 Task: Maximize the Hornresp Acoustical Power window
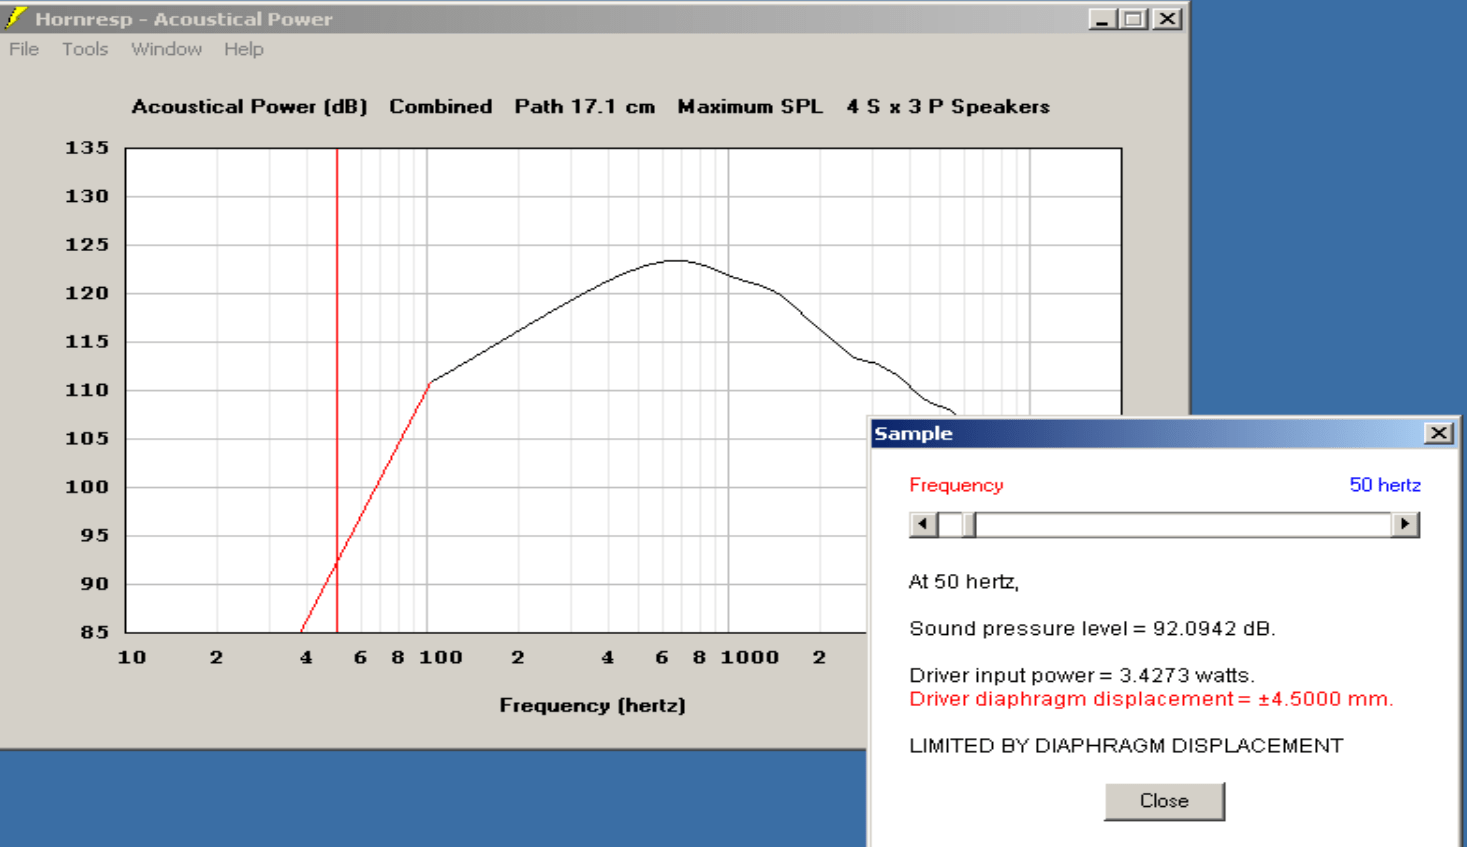click(1134, 19)
